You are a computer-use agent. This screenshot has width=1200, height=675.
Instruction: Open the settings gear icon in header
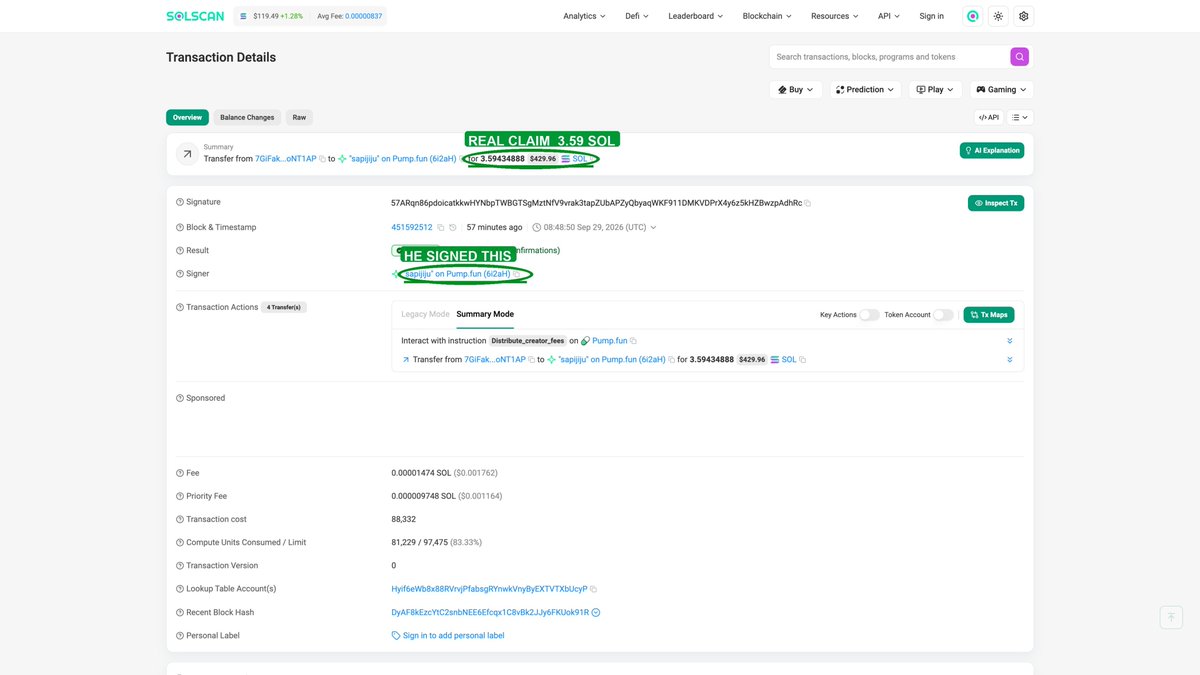[1023, 16]
